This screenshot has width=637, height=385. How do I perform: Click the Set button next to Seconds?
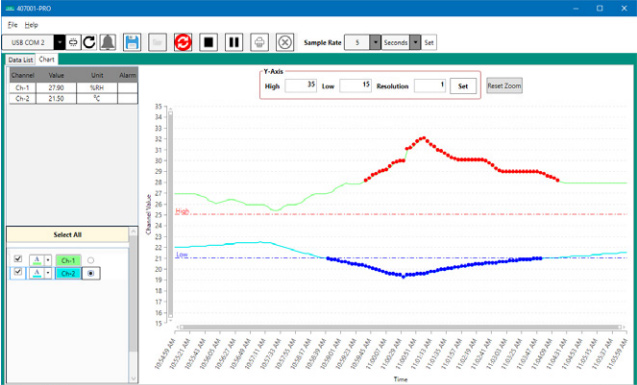tap(429, 42)
